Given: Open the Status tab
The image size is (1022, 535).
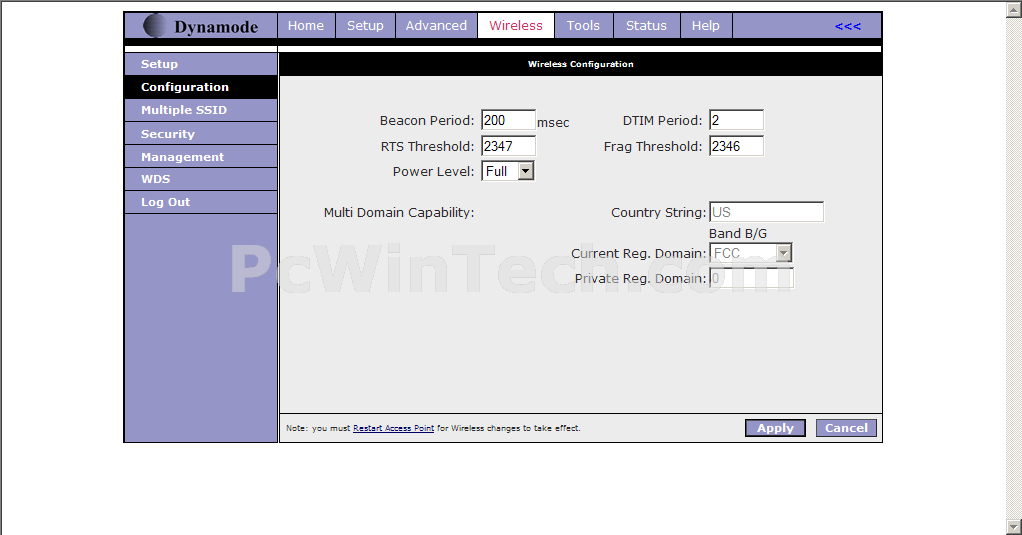Looking at the screenshot, I should [646, 25].
